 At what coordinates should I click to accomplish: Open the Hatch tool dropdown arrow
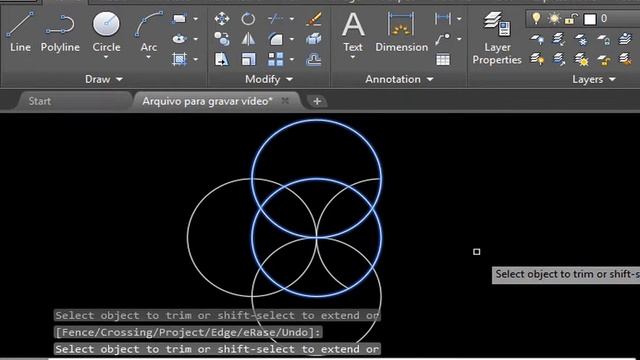point(196,60)
